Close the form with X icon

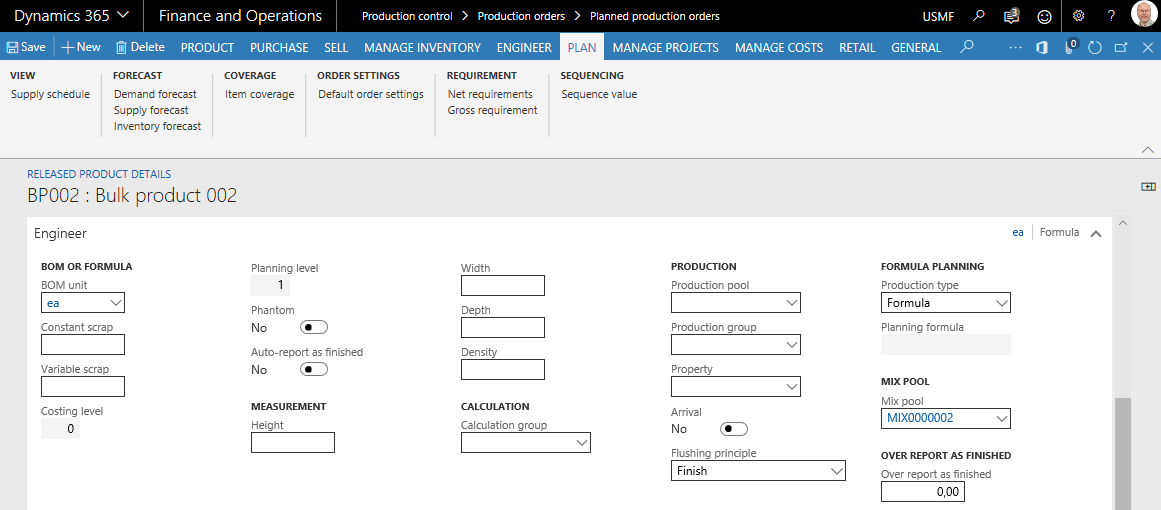click(x=1147, y=47)
